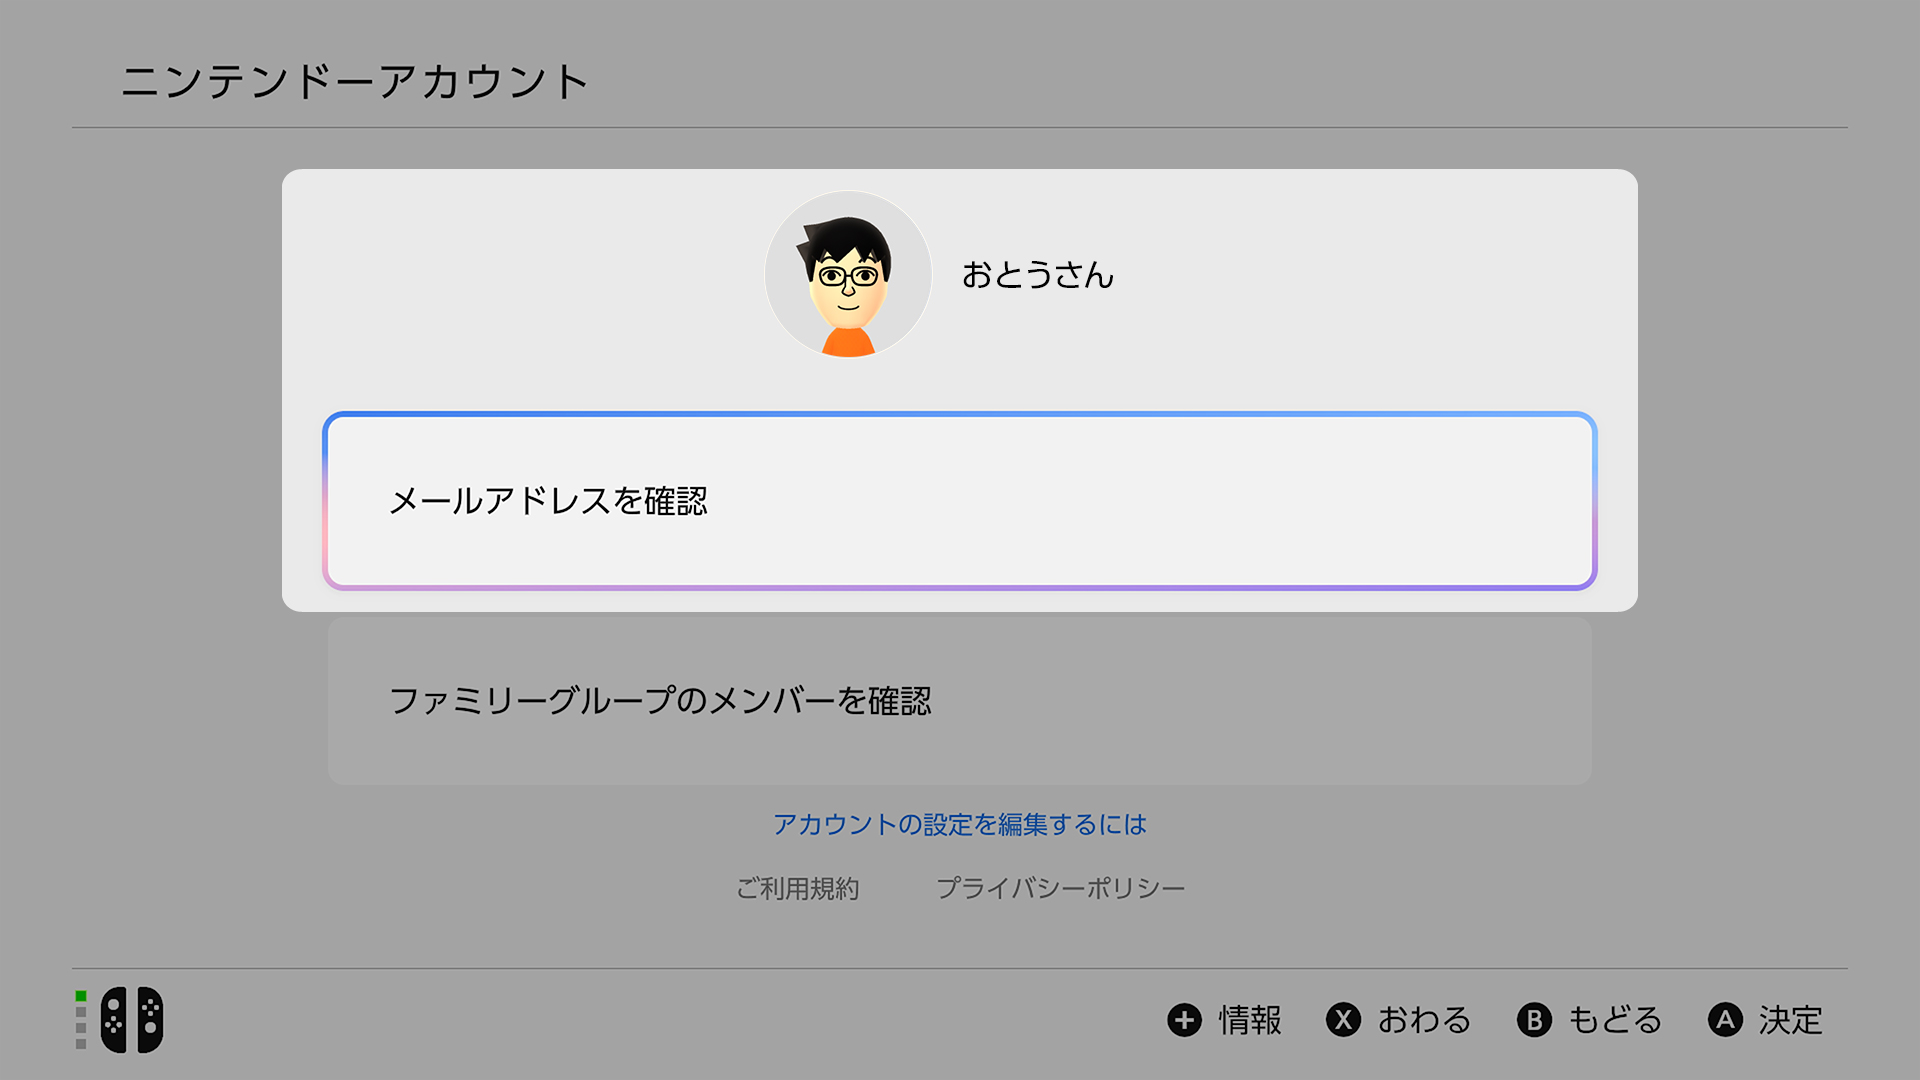1920x1080 pixels.
Task: Go back via the もどる label
Action: pos(1616,1020)
